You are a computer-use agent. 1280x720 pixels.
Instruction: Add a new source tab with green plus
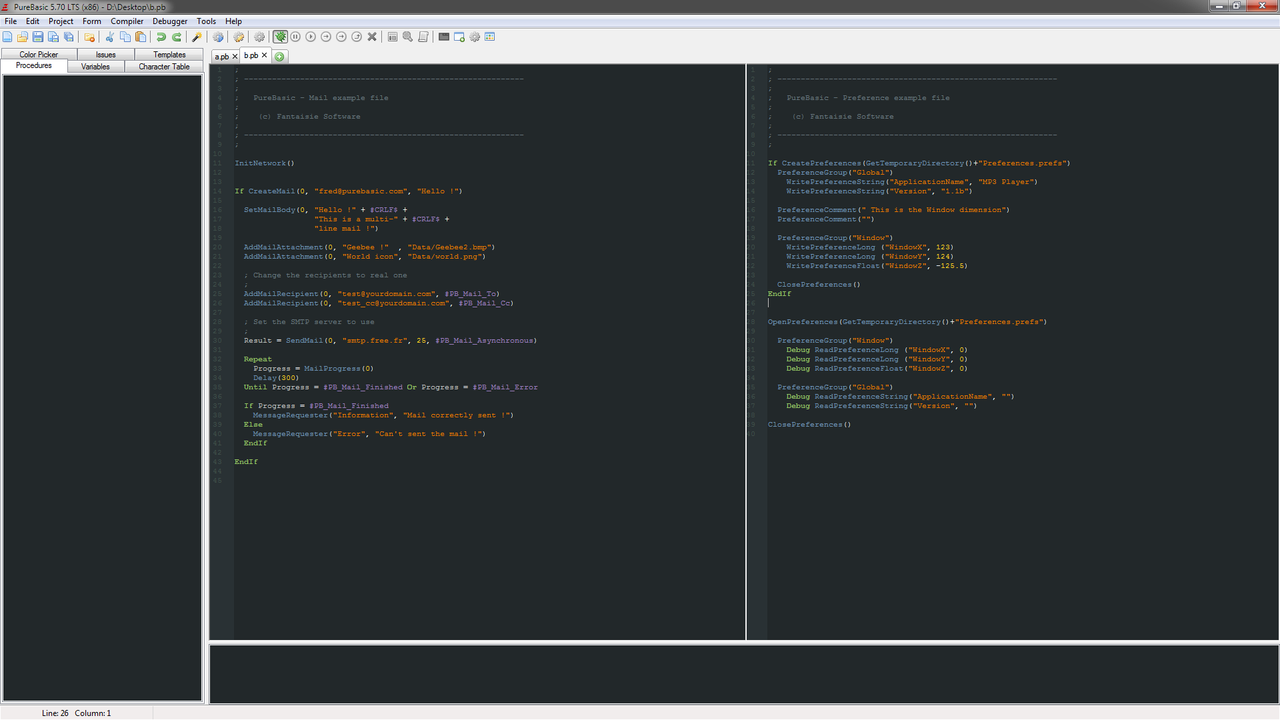click(279, 56)
